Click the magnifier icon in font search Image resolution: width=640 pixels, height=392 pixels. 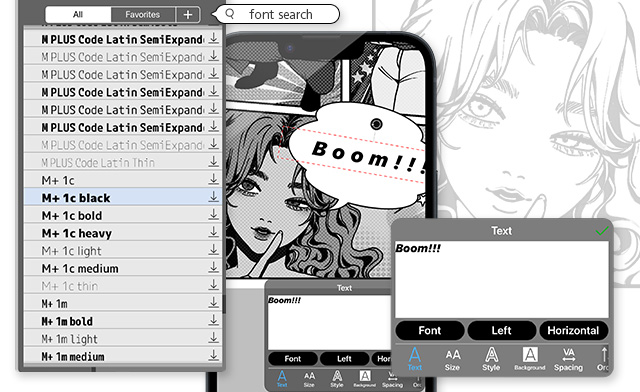(230, 14)
